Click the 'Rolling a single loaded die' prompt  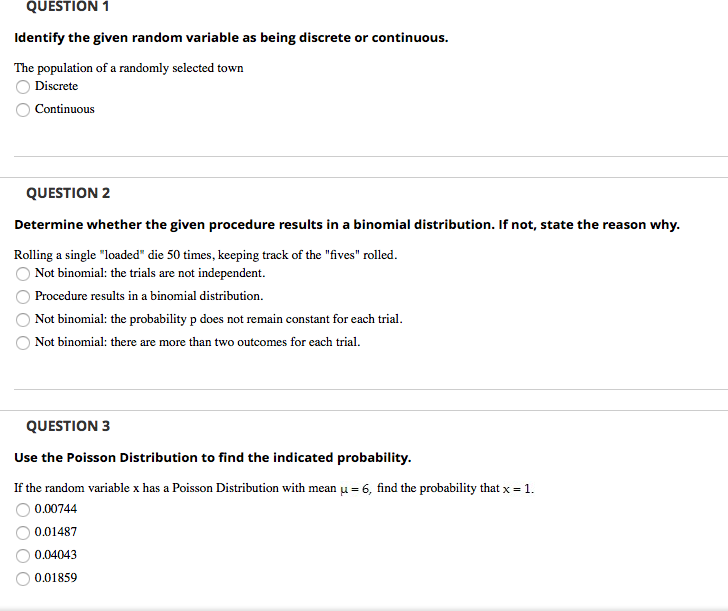206,255
